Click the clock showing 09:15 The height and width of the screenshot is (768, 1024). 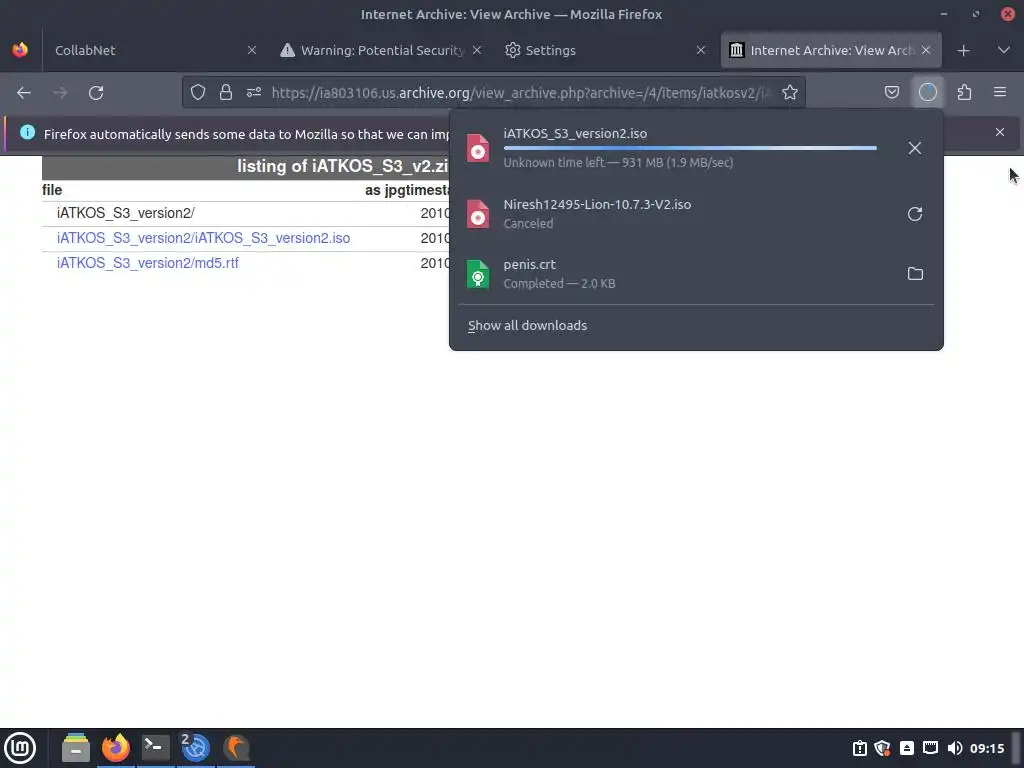pos(987,748)
